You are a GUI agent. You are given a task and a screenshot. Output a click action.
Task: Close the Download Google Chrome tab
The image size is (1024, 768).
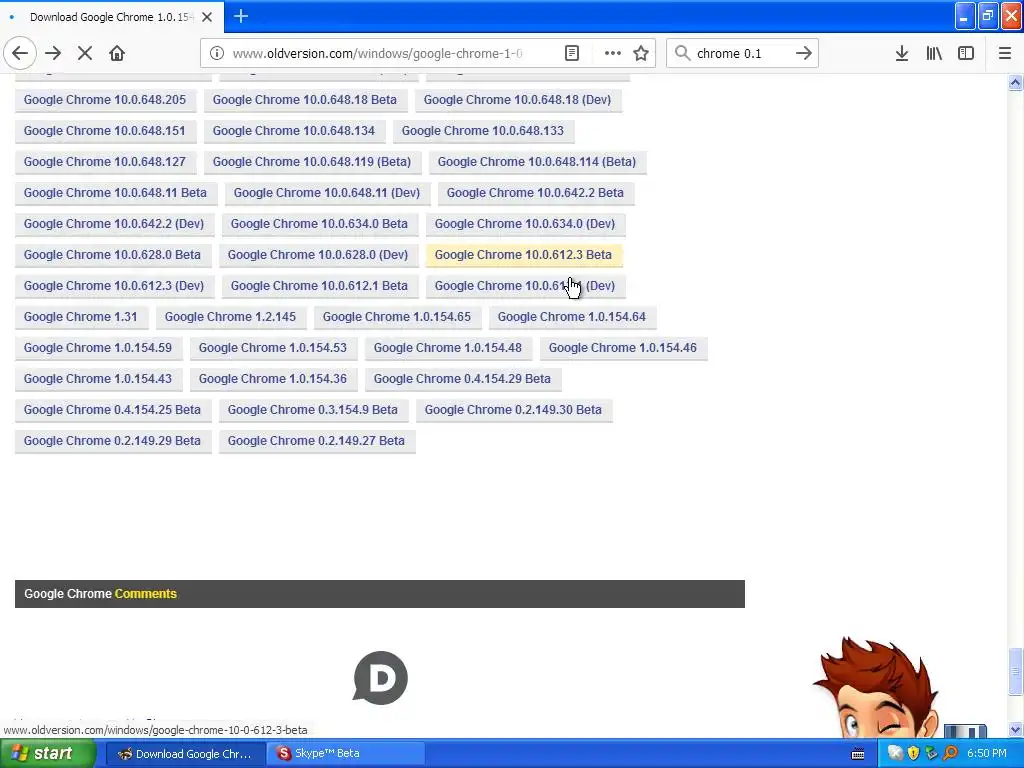[207, 17]
